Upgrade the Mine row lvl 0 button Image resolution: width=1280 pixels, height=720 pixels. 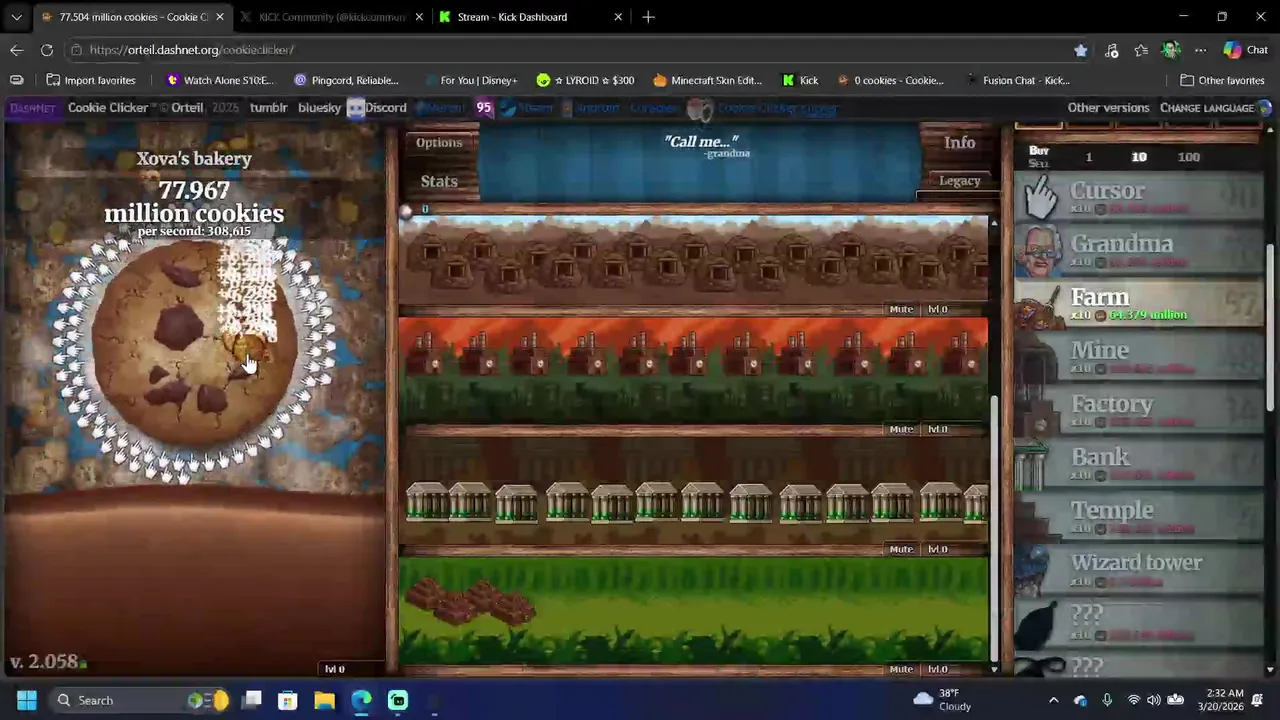pyautogui.click(x=937, y=309)
